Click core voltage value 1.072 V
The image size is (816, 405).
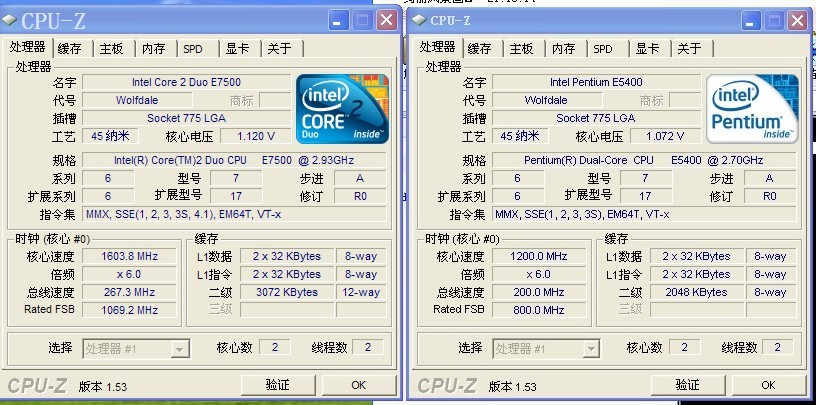[x=666, y=136]
